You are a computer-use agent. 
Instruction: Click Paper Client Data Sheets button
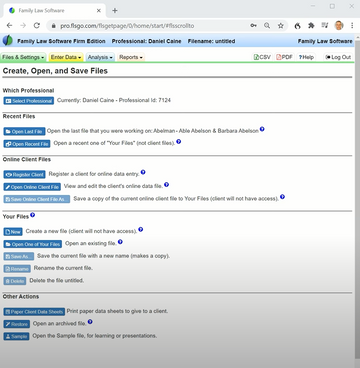[x=34, y=312]
